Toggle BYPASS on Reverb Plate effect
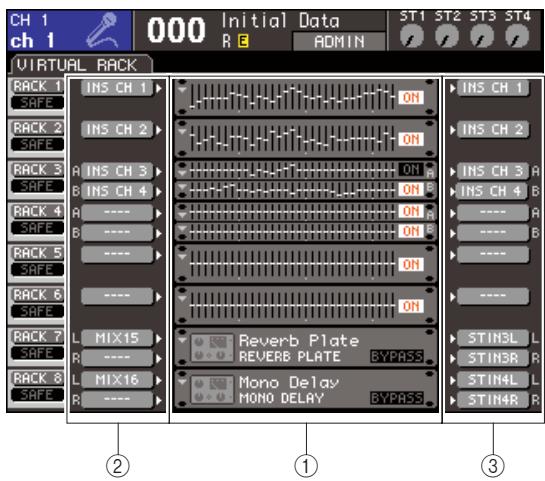 click(x=397, y=357)
